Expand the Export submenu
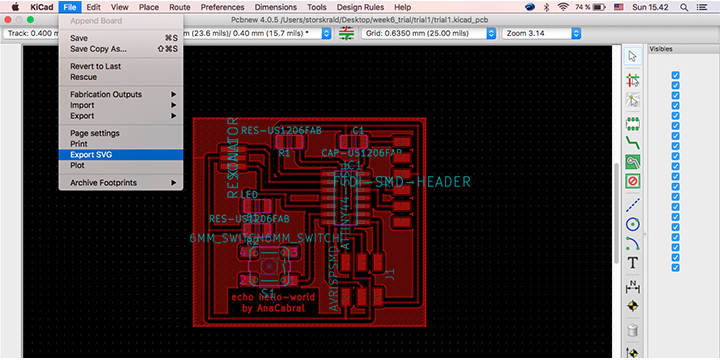Image resolution: width=720 pixels, height=360 pixels. pyautogui.click(x=121, y=116)
